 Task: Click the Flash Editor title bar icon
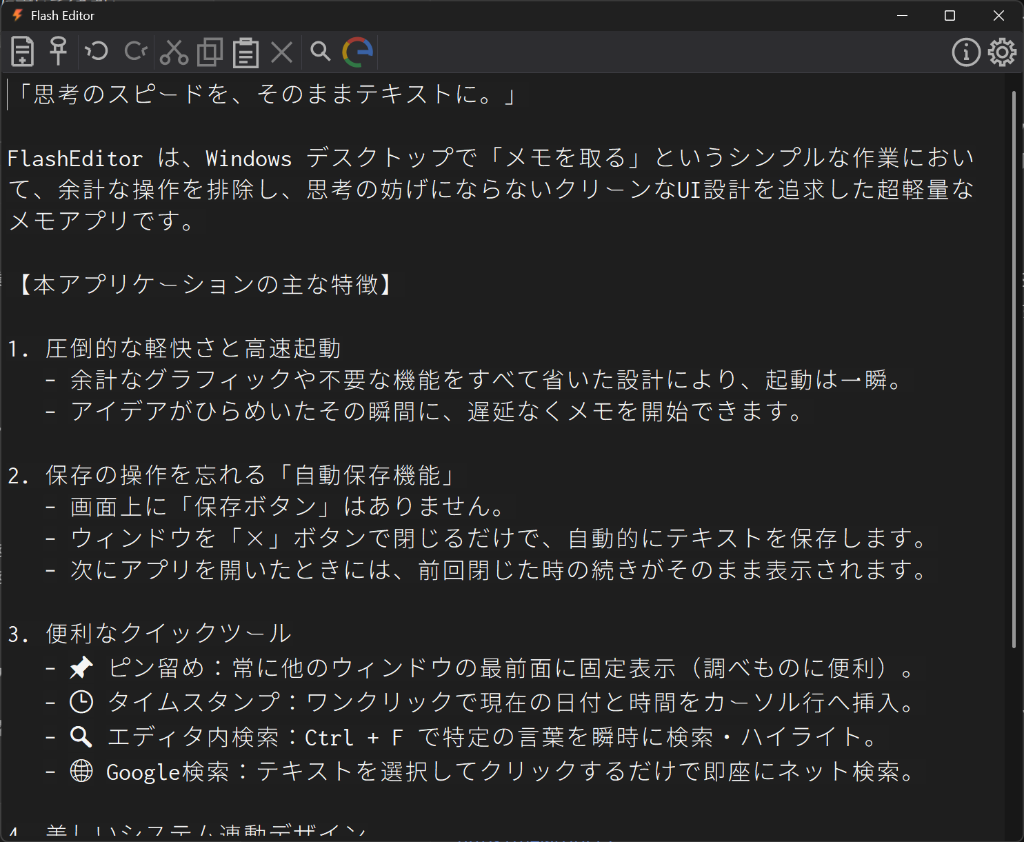pyautogui.click(x=18, y=15)
